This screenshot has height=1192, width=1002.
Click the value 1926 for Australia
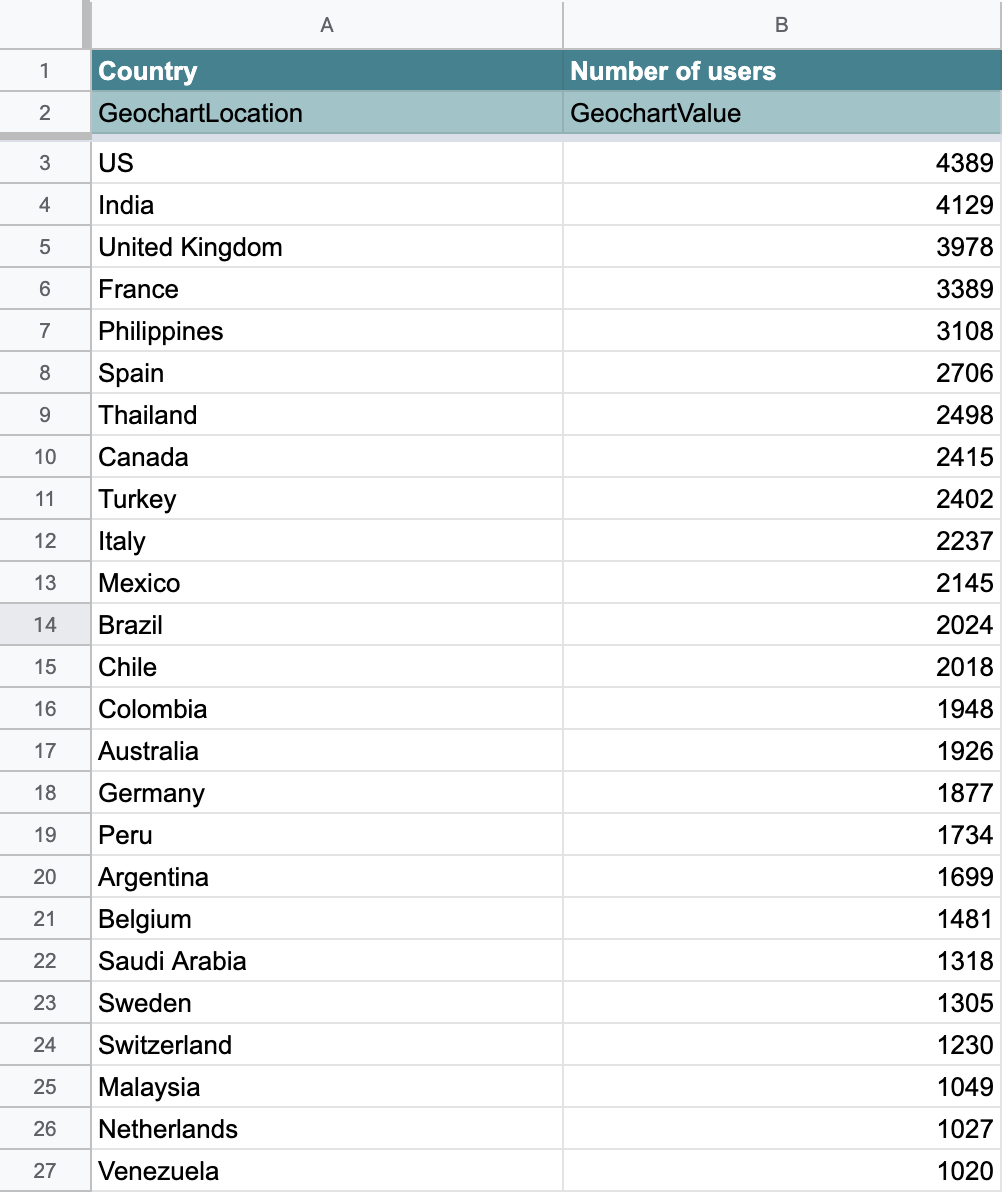coord(782,751)
